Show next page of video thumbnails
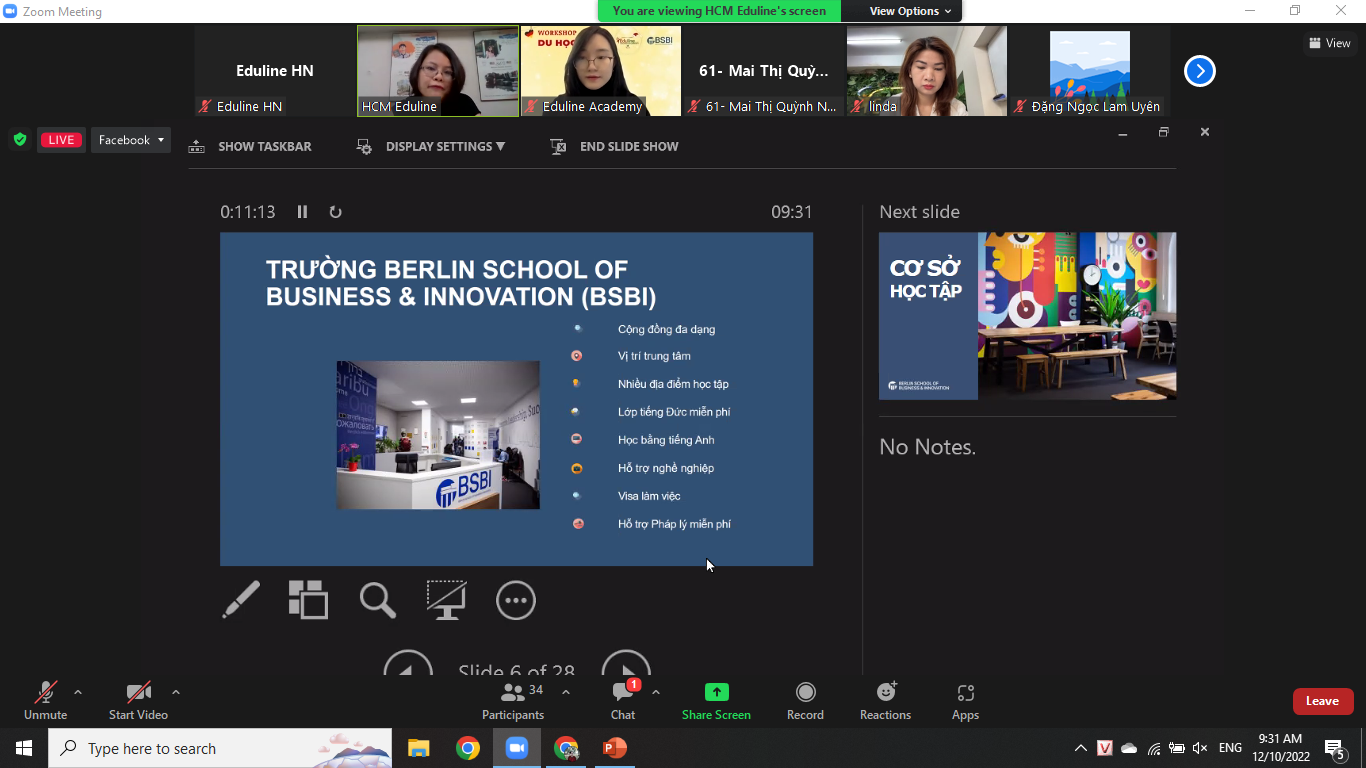This screenshot has height=768, width=1366. (x=1199, y=71)
